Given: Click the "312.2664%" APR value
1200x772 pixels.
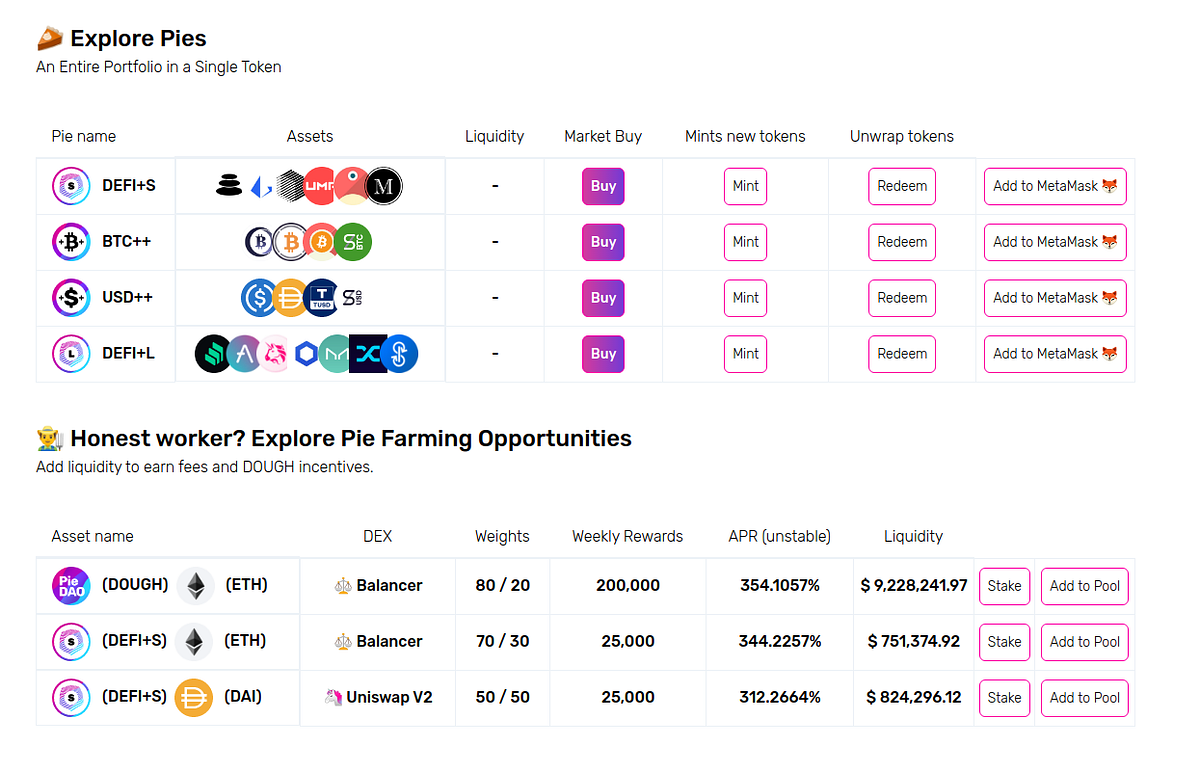Looking at the screenshot, I should coord(780,697).
